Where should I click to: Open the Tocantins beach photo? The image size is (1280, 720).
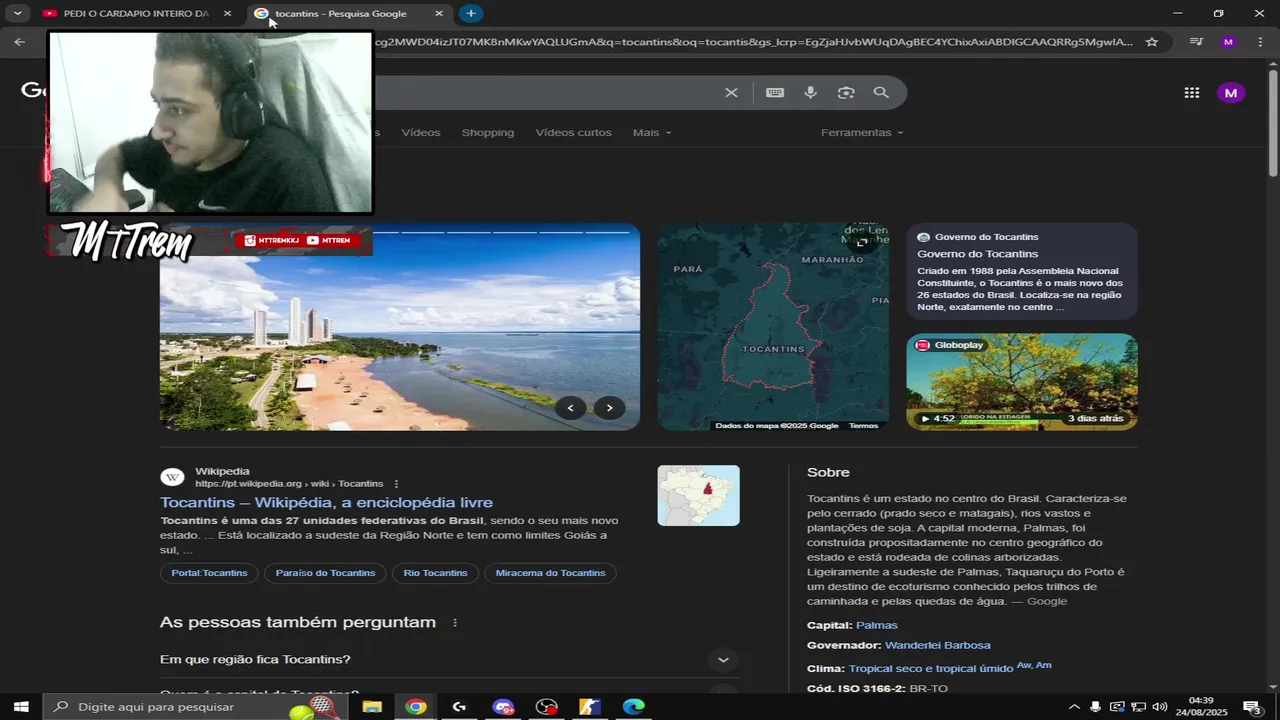(x=400, y=327)
